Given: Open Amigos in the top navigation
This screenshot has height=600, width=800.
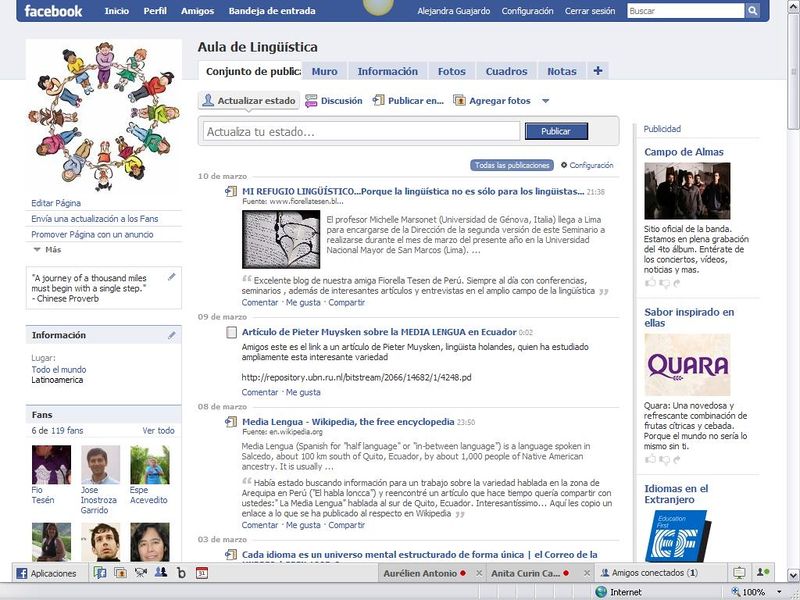Looking at the screenshot, I should [x=197, y=10].
